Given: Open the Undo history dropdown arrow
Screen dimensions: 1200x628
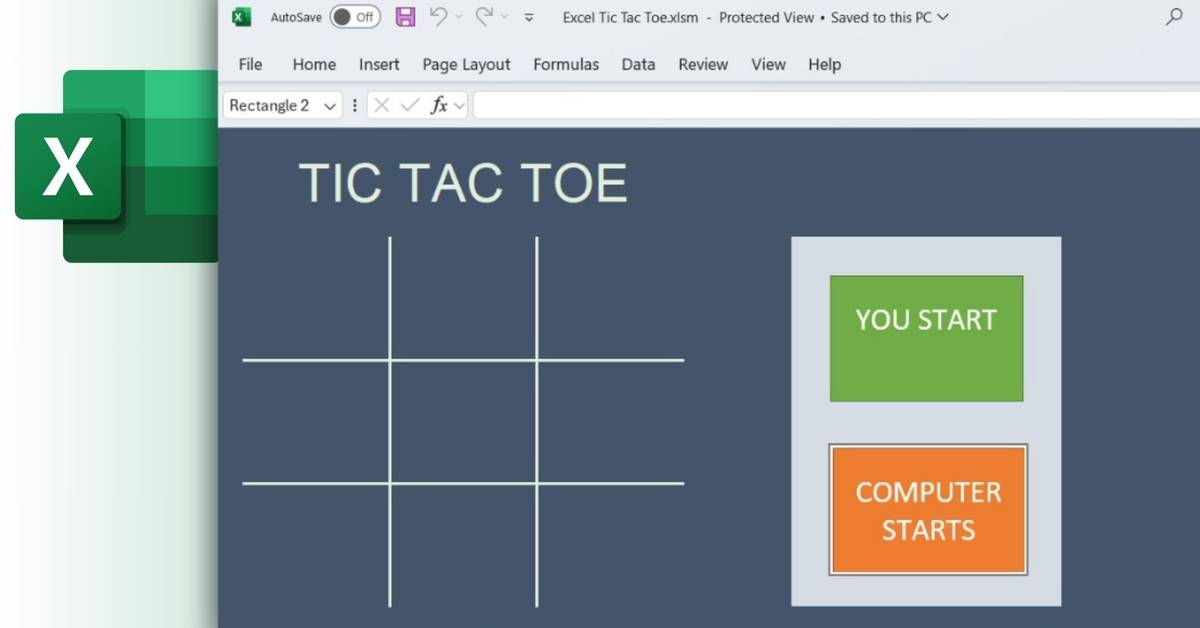Looking at the screenshot, I should pyautogui.click(x=459, y=17).
